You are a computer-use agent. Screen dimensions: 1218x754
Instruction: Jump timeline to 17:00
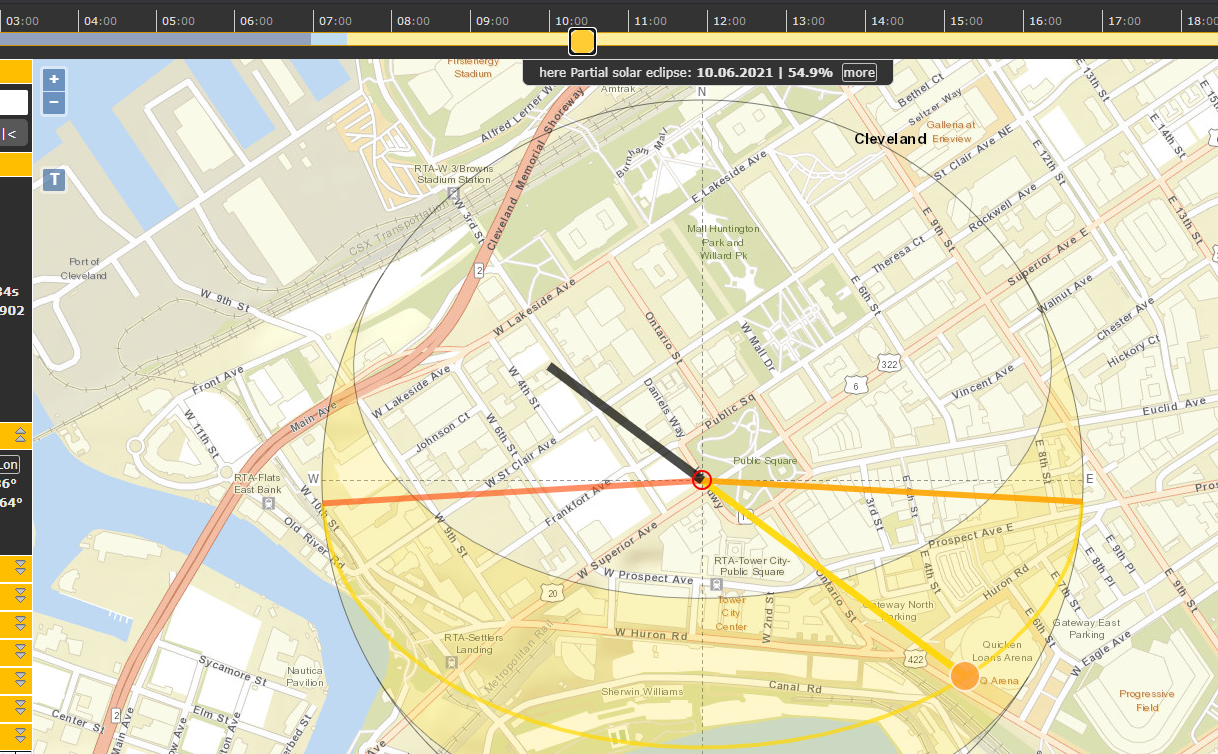point(1125,20)
